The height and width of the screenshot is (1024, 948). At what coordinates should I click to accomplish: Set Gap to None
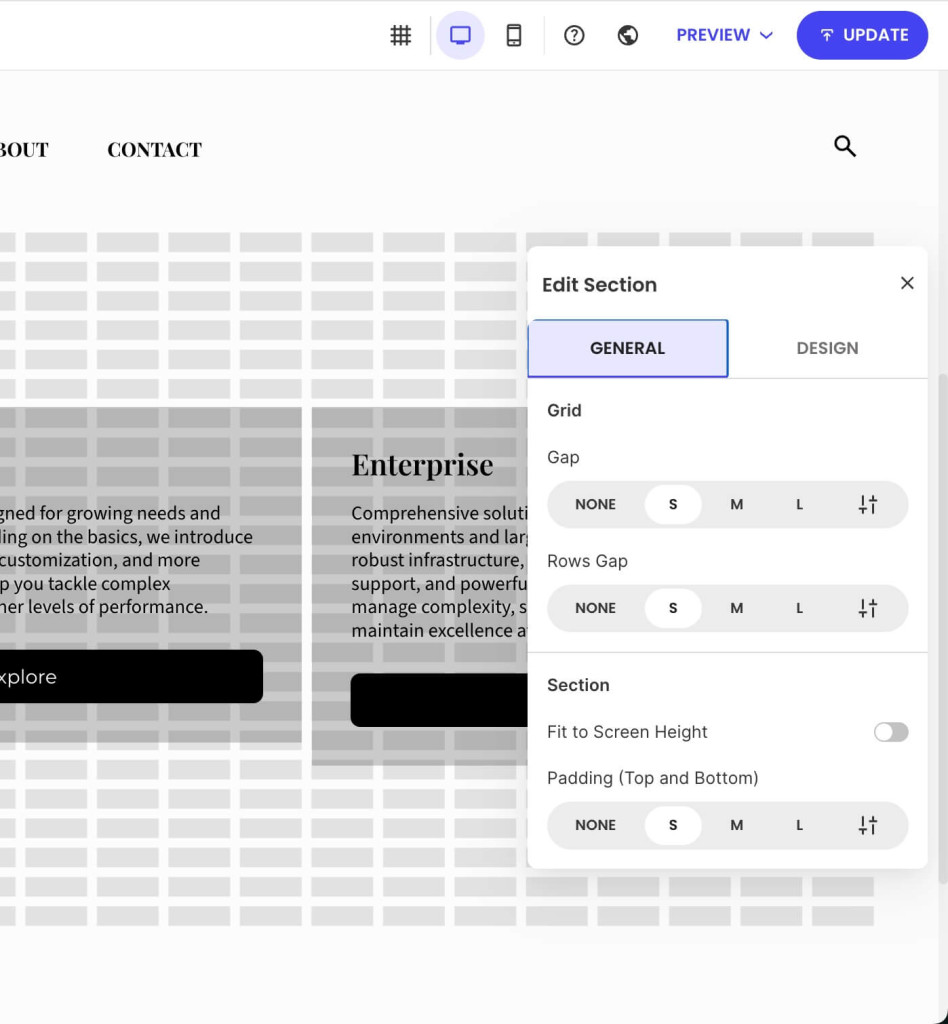(x=595, y=504)
